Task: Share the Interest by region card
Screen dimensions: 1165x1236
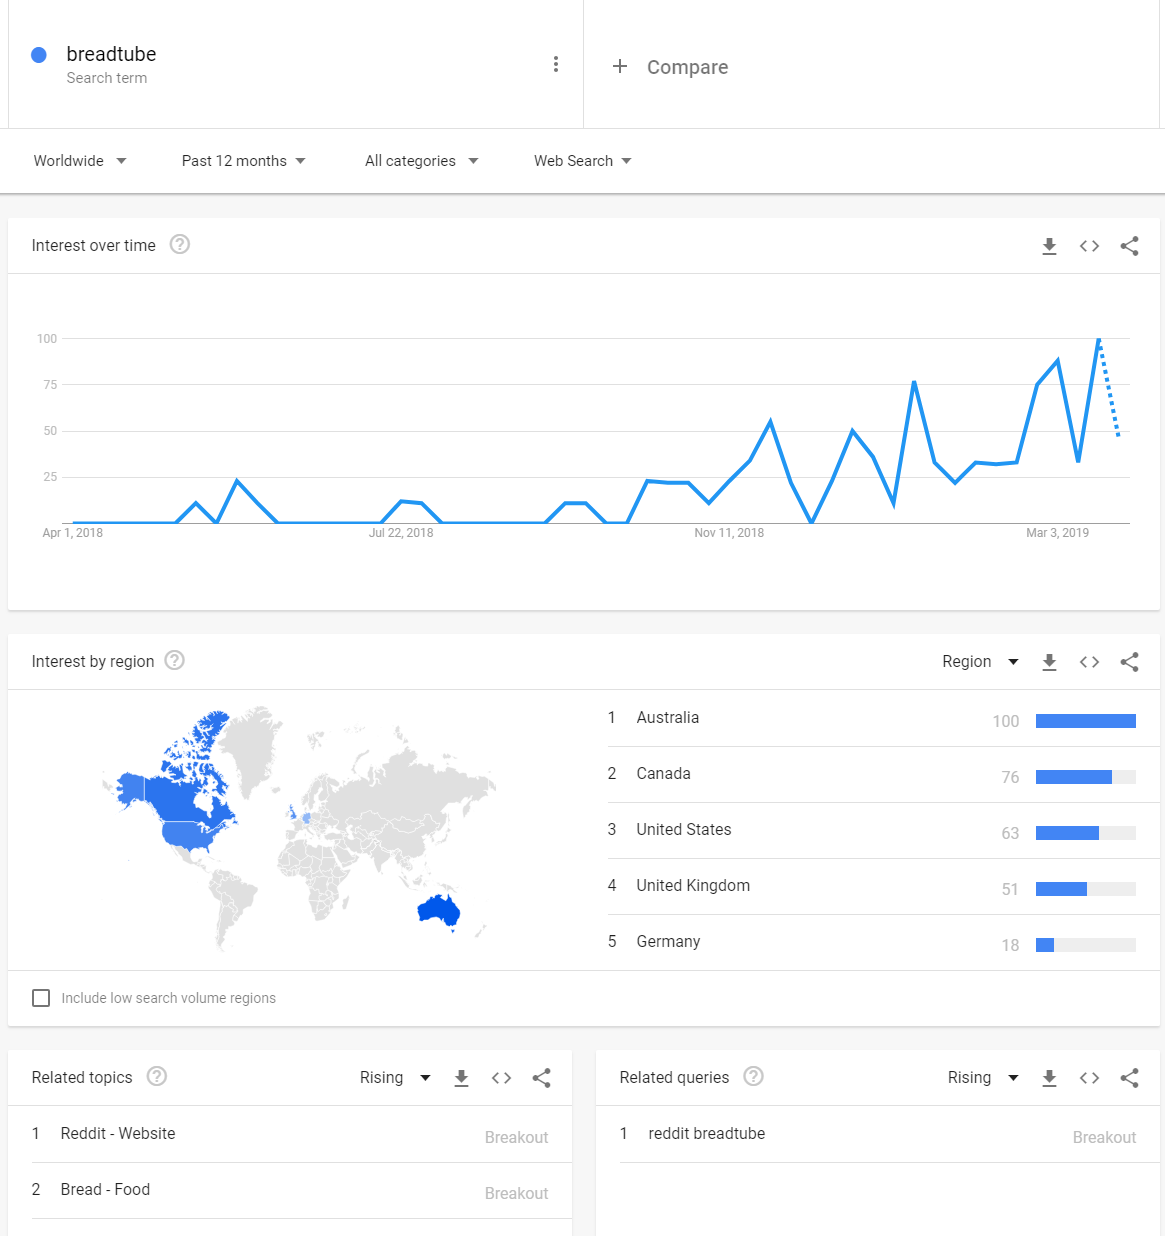Action: pyautogui.click(x=1129, y=662)
